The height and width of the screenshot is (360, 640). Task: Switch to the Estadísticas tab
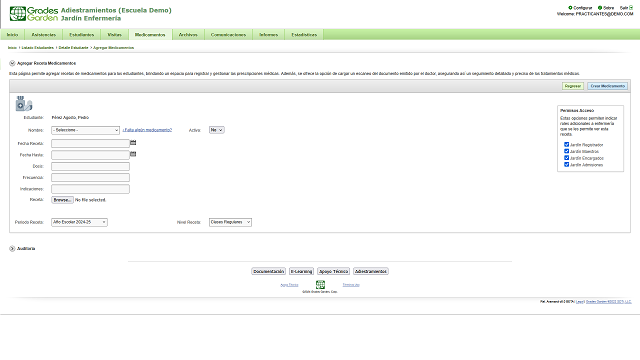(x=304, y=35)
